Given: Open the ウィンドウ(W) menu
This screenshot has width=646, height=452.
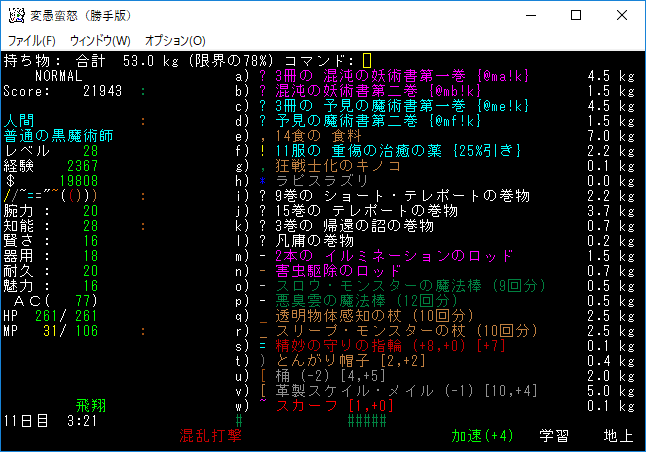Looking at the screenshot, I should 100,40.
